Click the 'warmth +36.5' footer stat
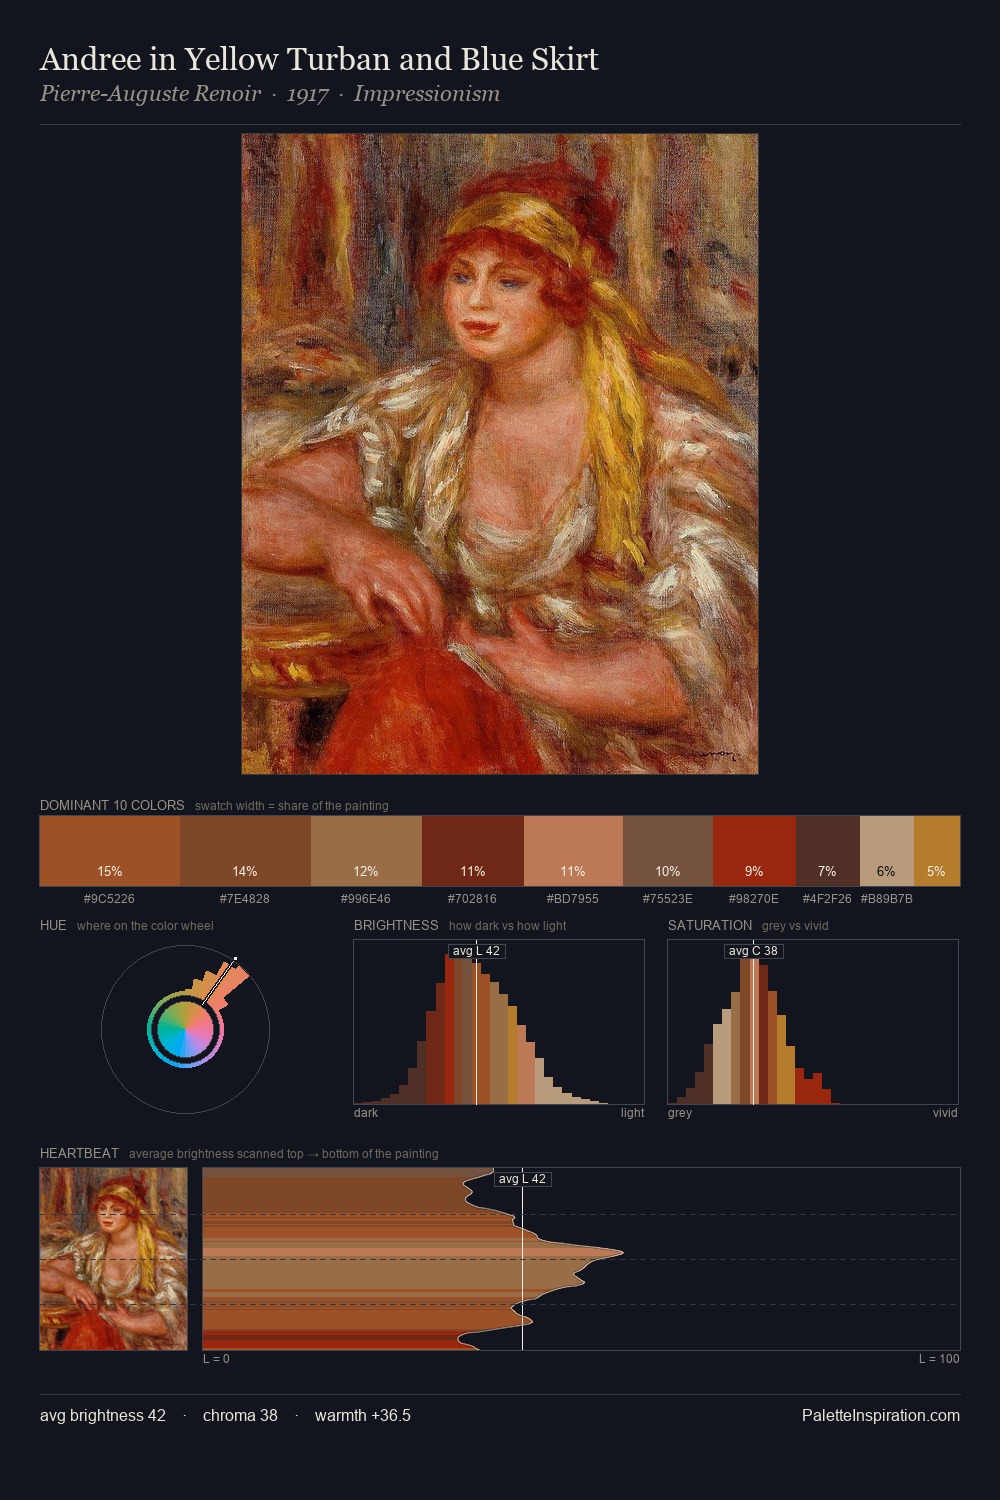The width and height of the screenshot is (1000, 1500). 363,1416
